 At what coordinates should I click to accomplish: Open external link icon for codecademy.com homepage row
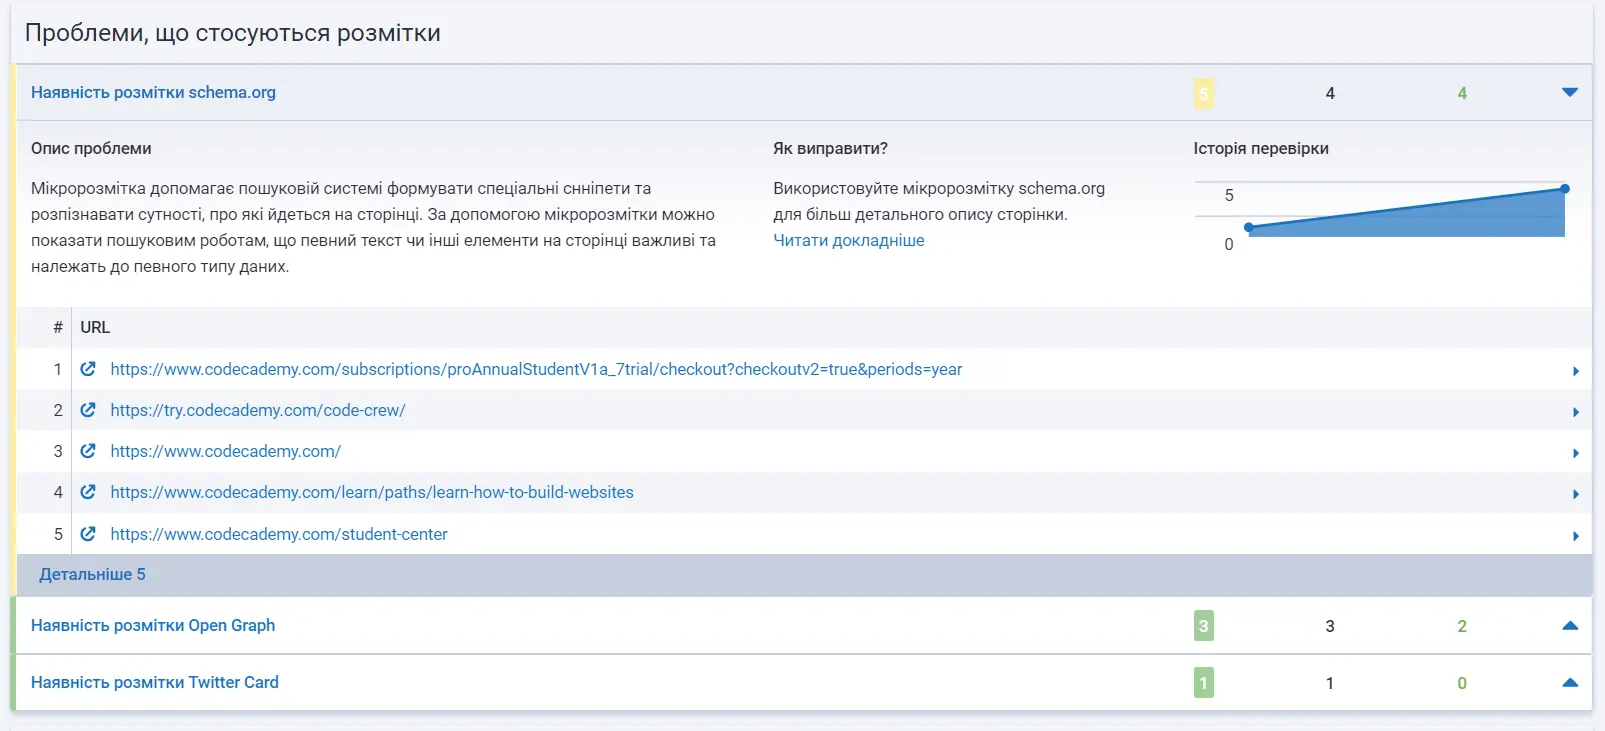pos(88,451)
